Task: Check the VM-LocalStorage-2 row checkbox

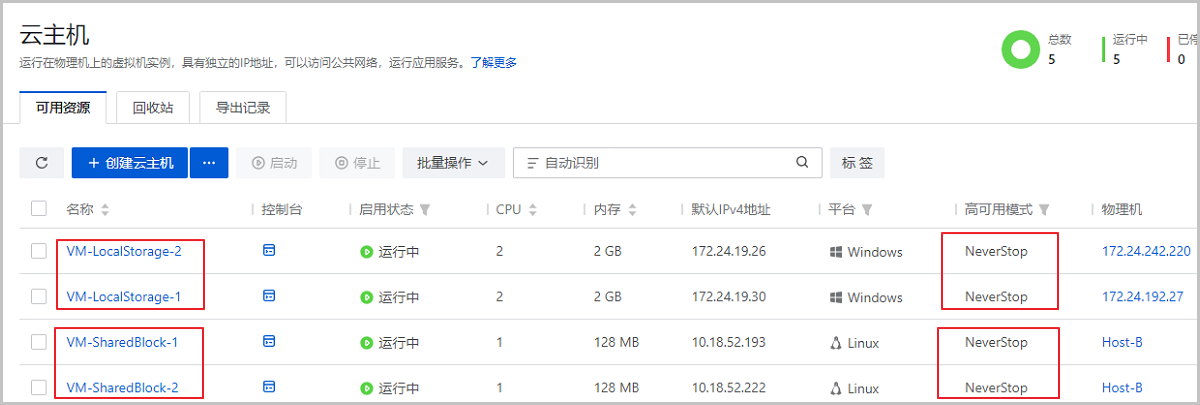Action: [x=39, y=251]
